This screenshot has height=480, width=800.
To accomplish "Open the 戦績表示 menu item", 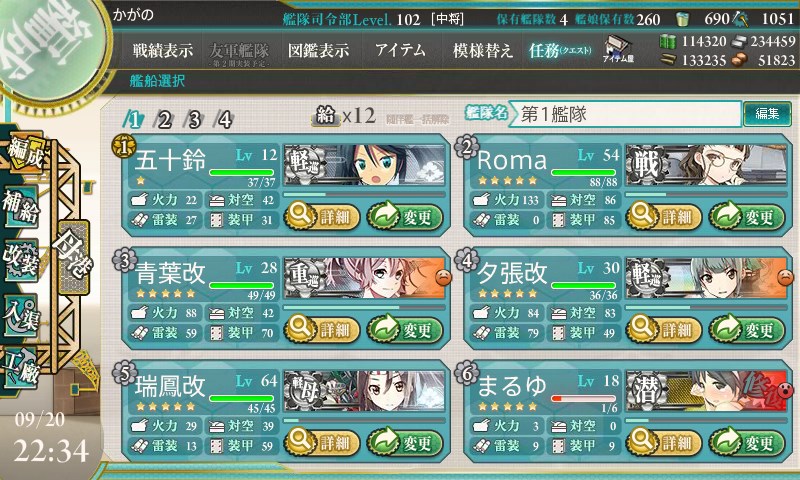I will 163,50.
